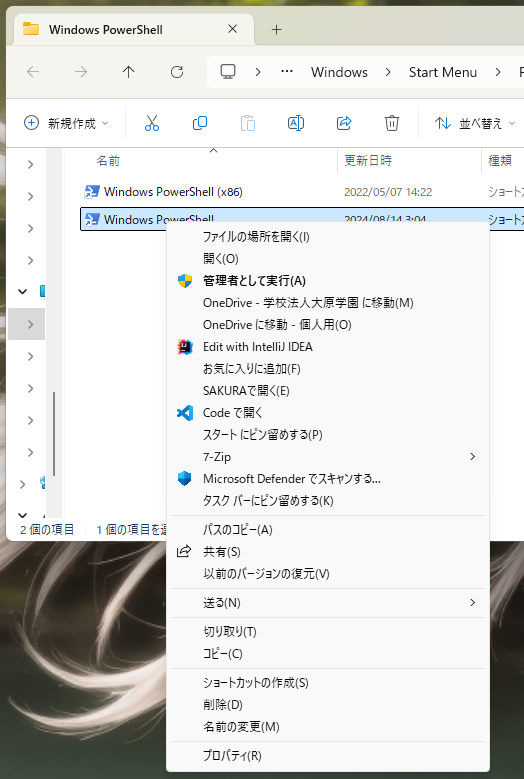524x779 pixels.
Task: Expand the 送る(N) submenu arrow
Action: (x=472, y=603)
